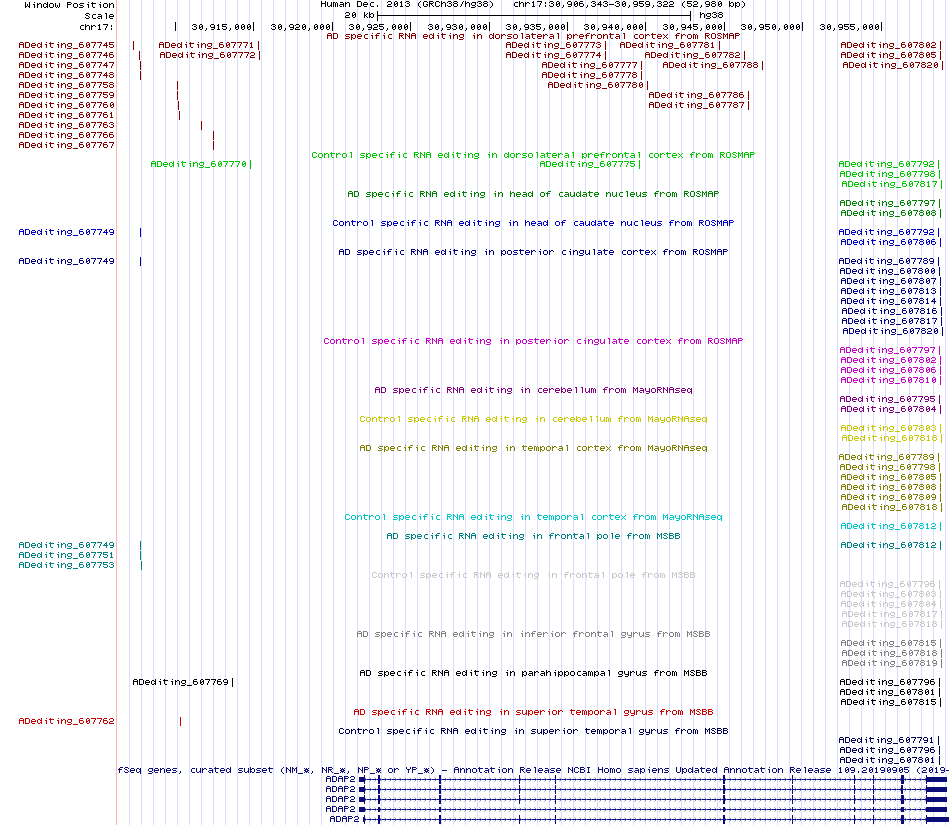The width and height of the screenshot is (950, 825).
Task: Click the teal ADediting_607753 label
Action: pos(67,565)
